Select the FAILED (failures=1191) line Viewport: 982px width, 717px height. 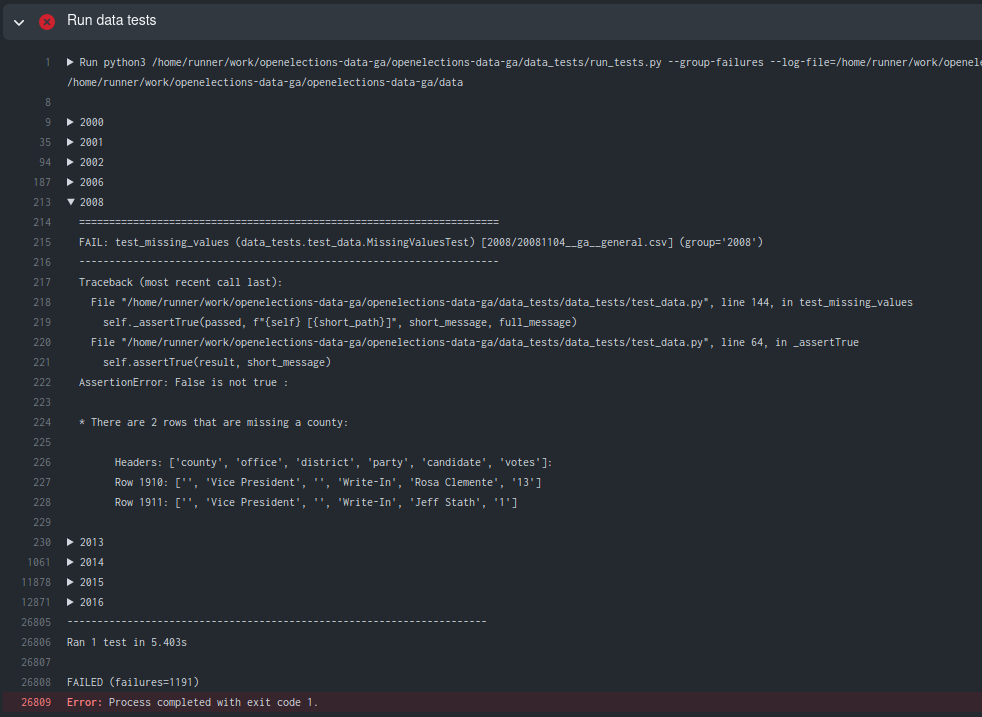point(133,683)
